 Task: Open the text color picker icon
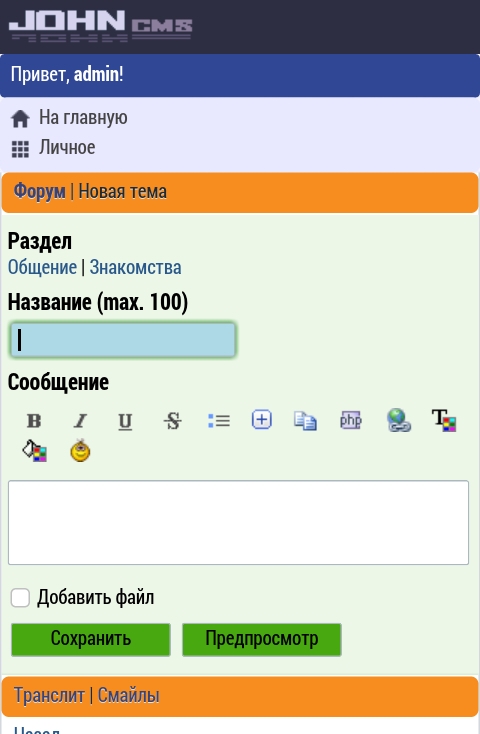[x=443, y=420]
